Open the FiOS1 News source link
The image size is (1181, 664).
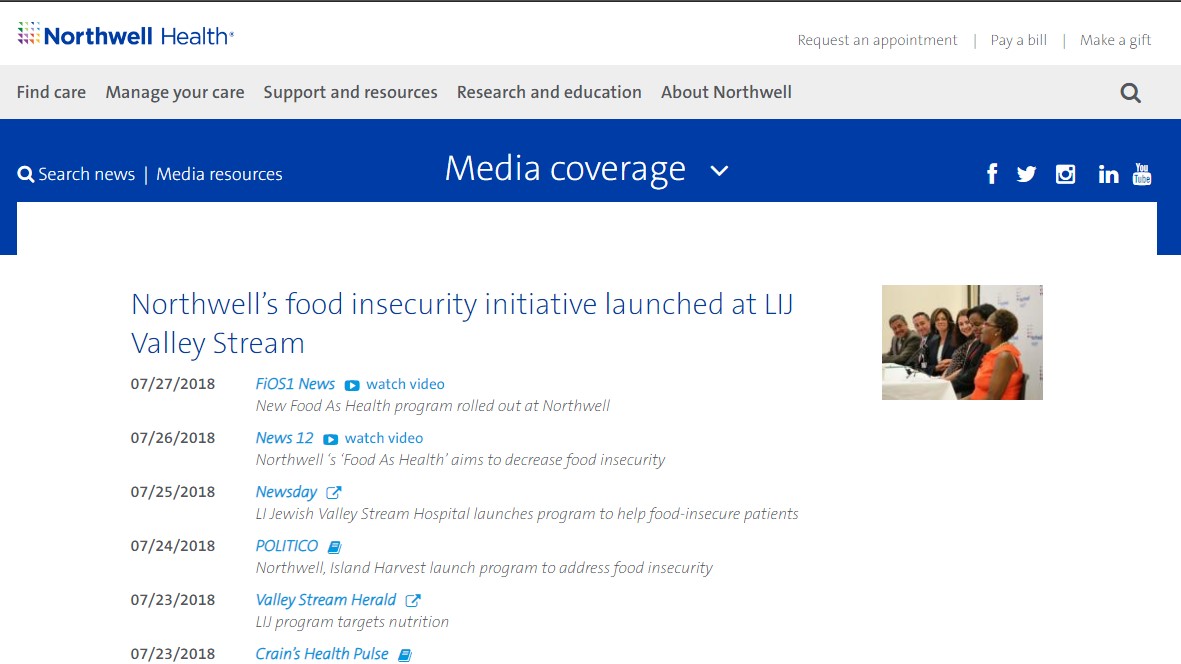295,384
